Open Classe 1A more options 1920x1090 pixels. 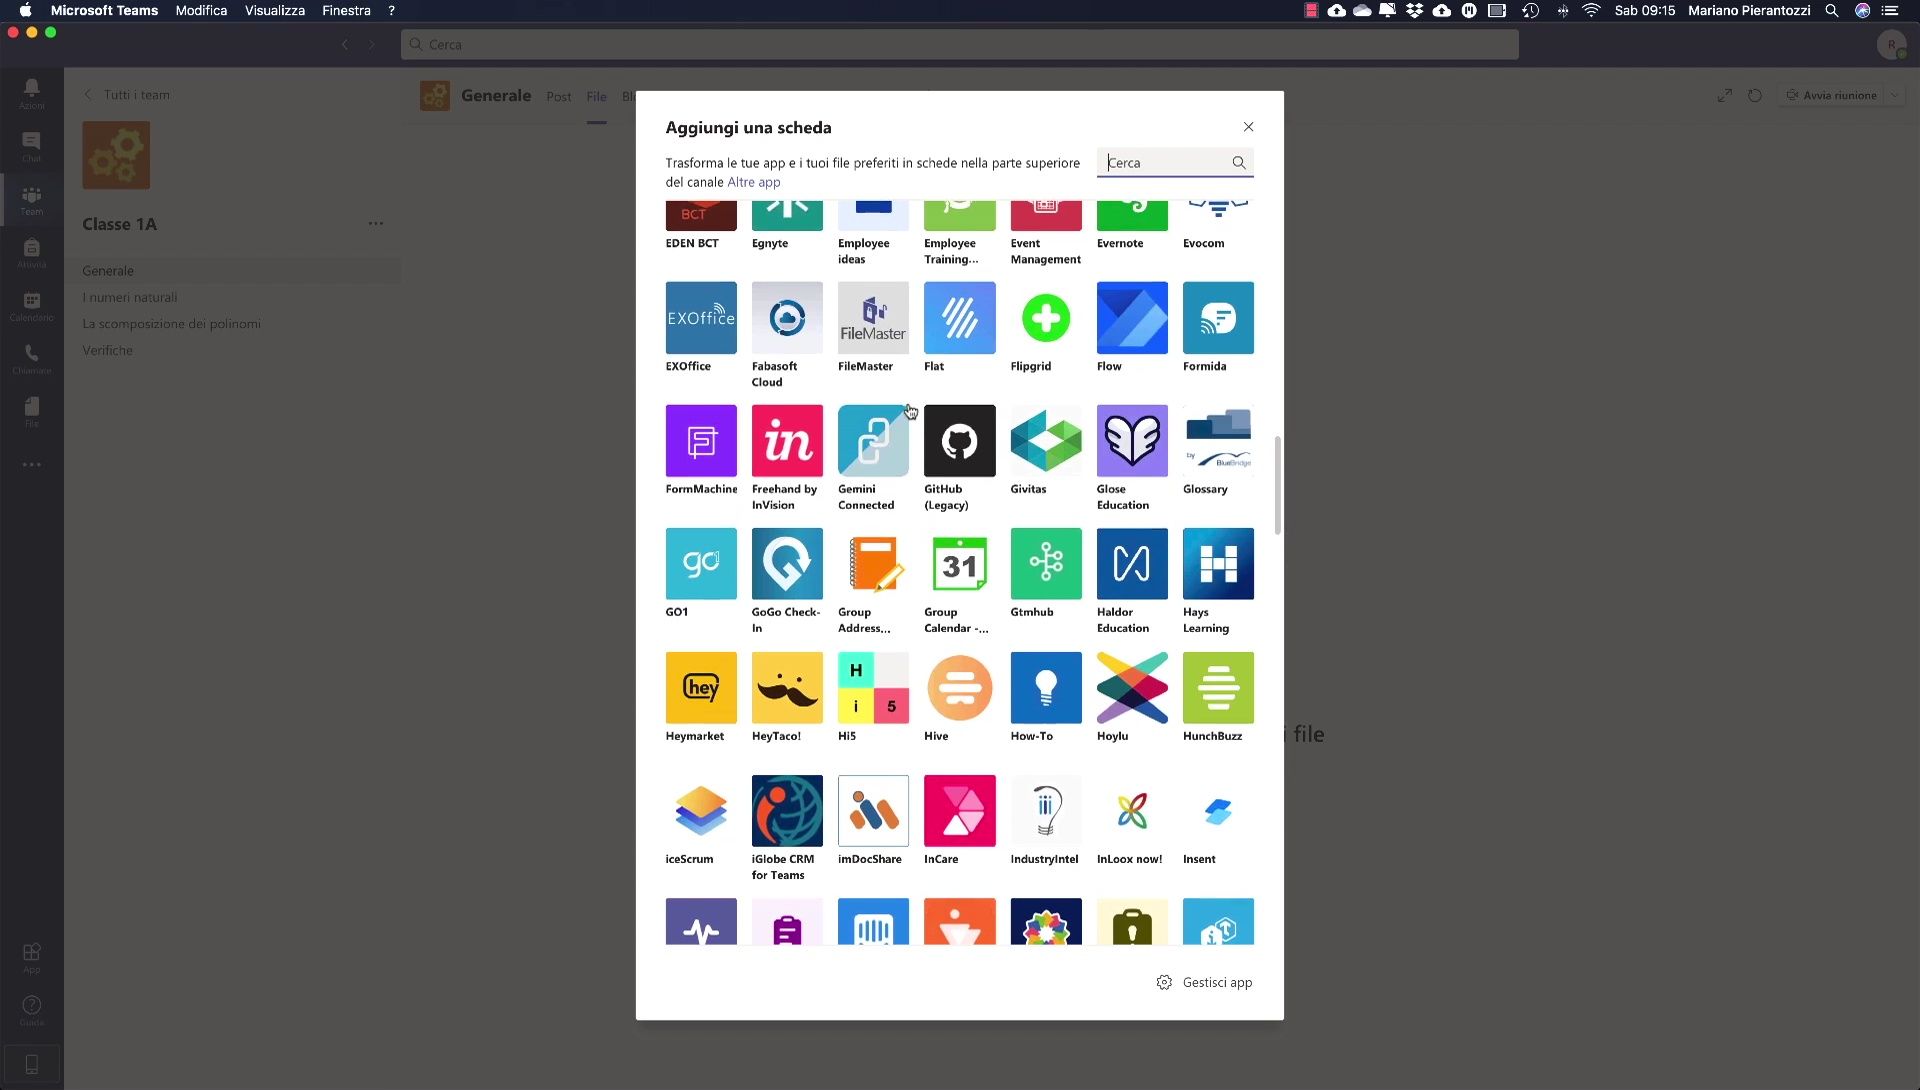375,223
